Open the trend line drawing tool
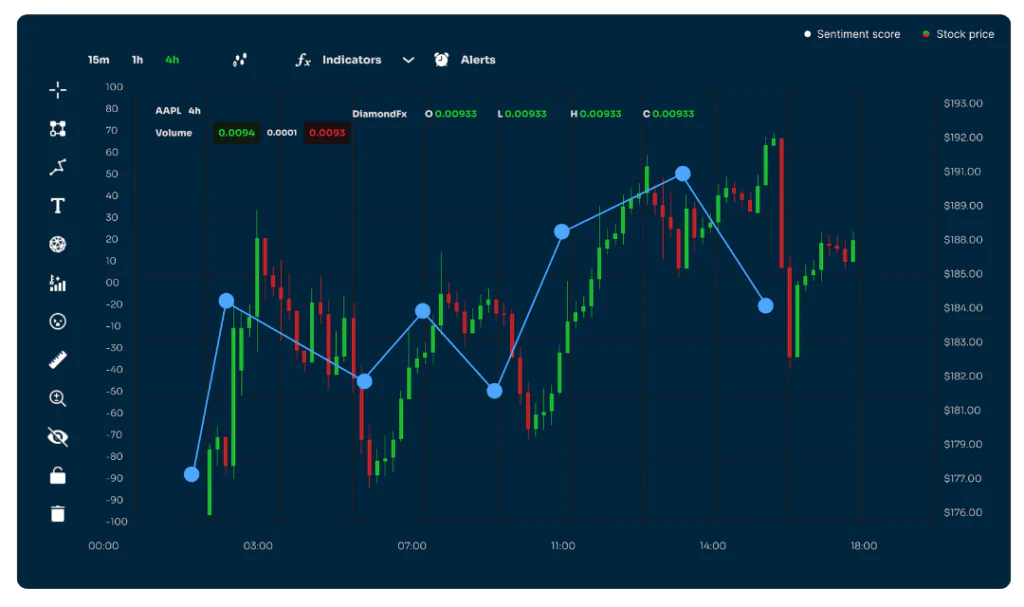Image resolution: width=1024 pixels, height=607 pixels. click(x=58, y=167)
